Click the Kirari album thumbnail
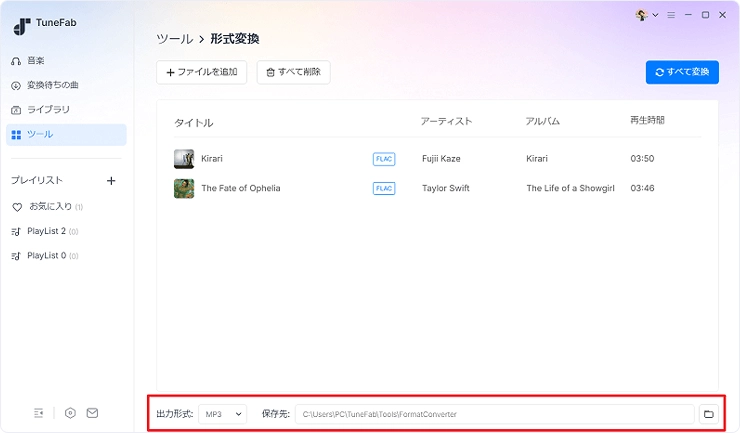740x433 pixels. point(184,159)
